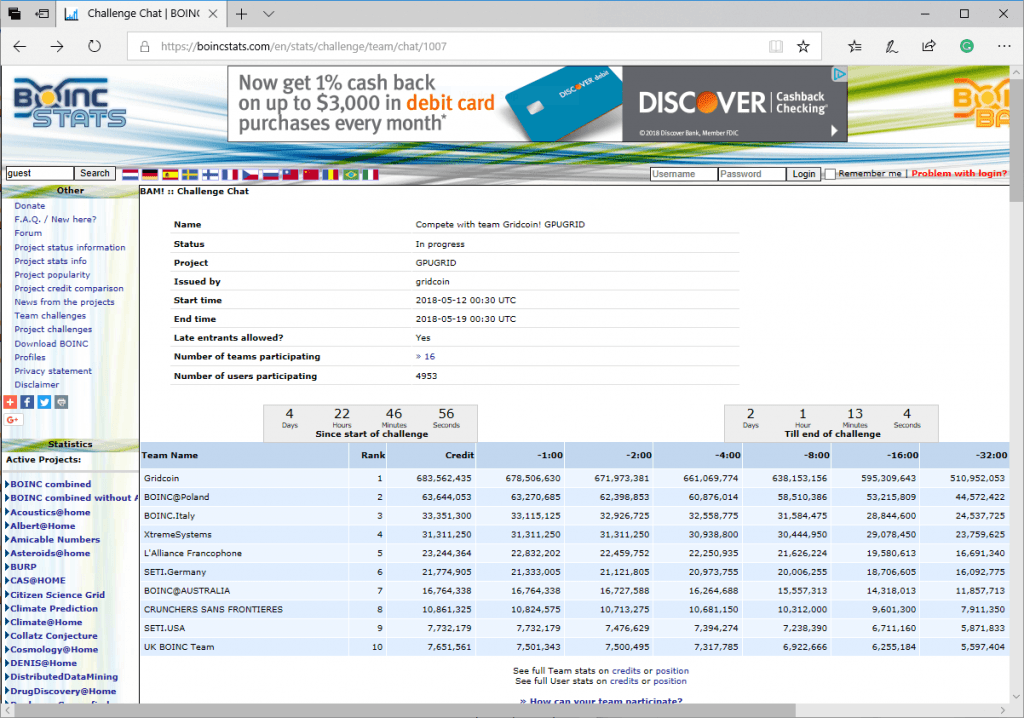Viewport: 1024px width, 718px height.
Task: Open Download BOINC sidebar link
Action: (52, 344)
